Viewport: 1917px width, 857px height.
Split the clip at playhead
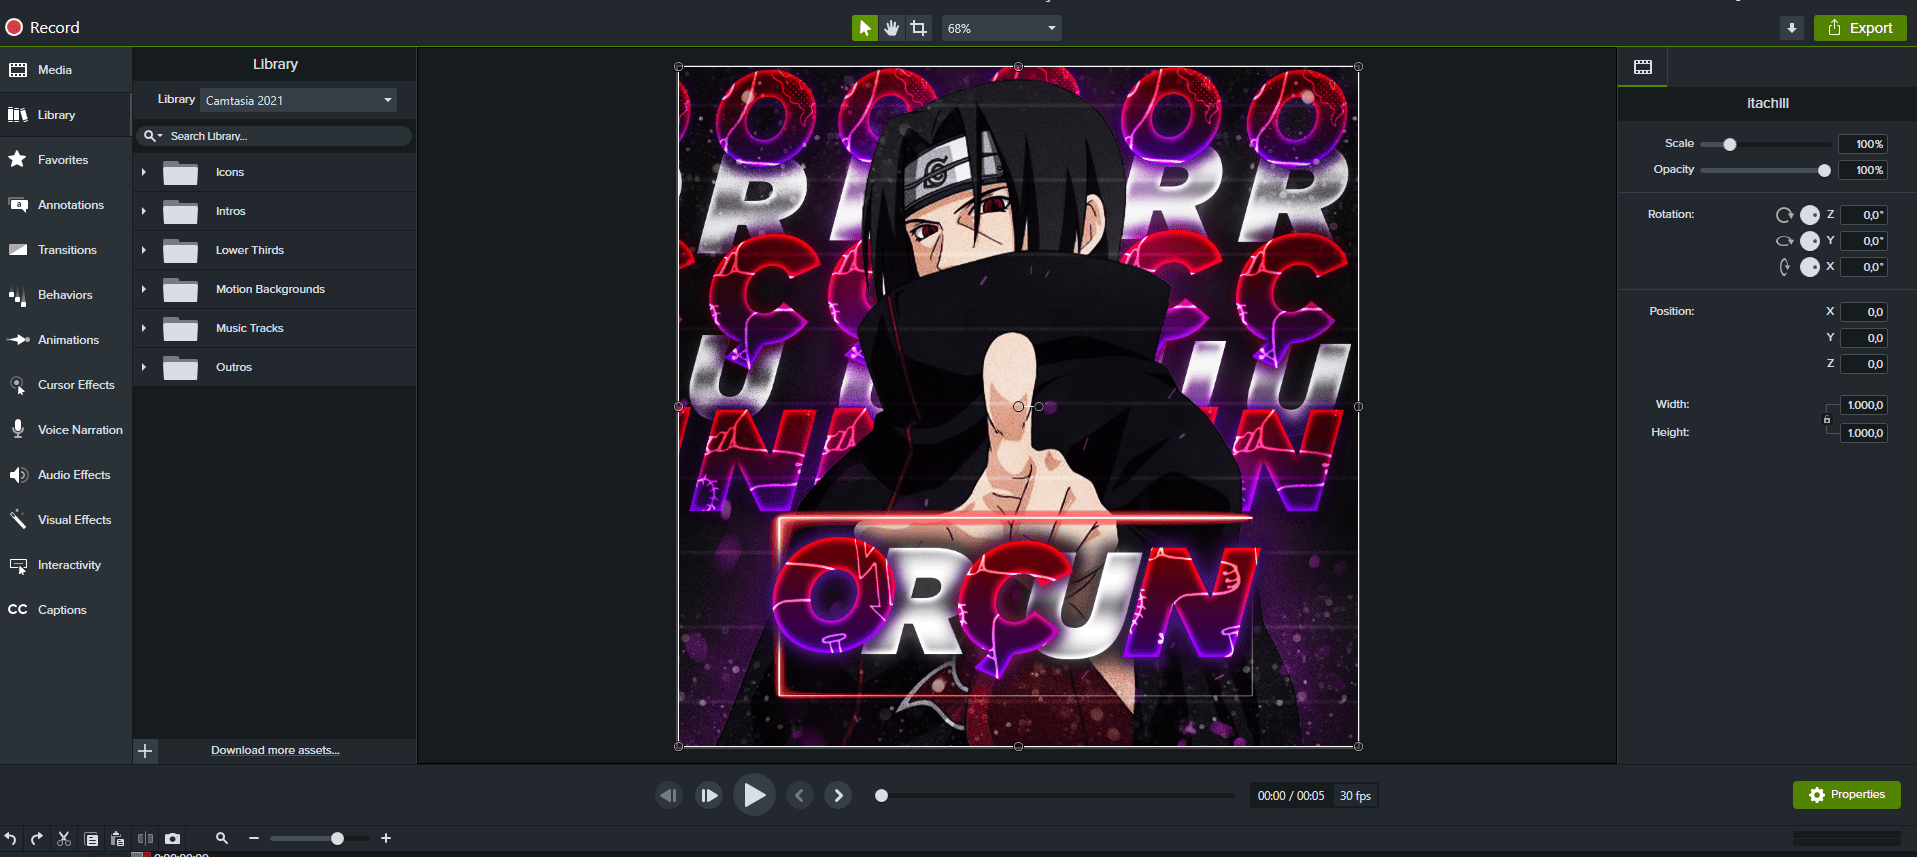[x=145, y=839]
